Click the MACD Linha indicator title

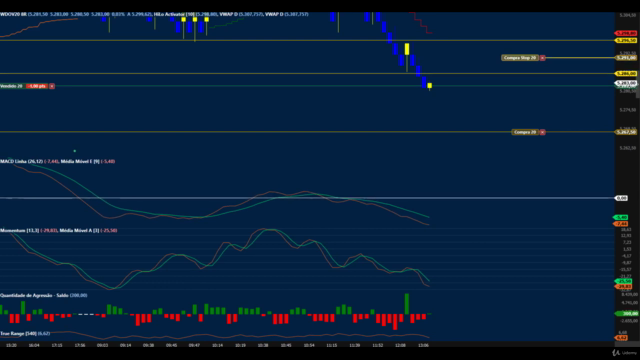(21, 162)
